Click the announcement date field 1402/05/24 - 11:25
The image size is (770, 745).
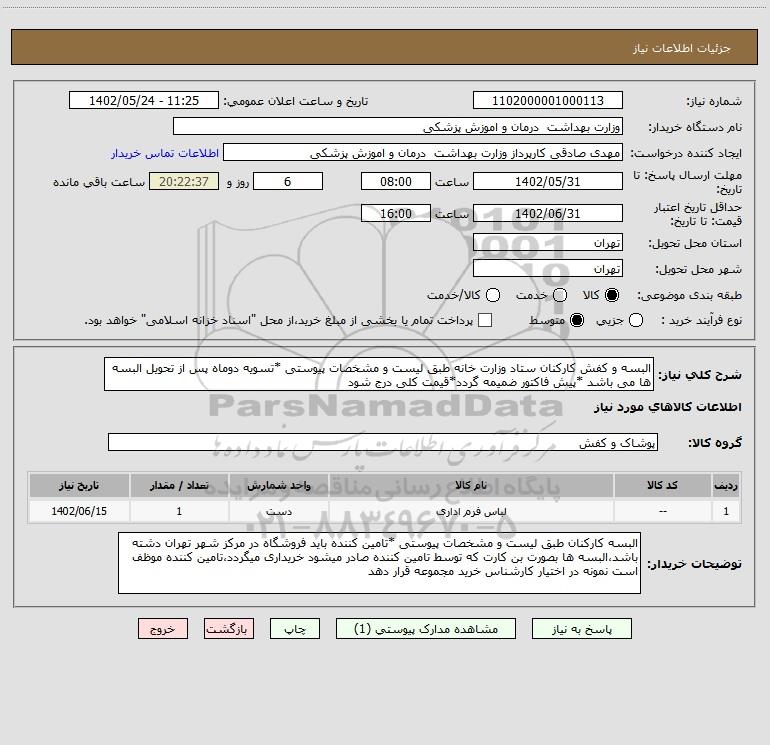pos(144,101)
